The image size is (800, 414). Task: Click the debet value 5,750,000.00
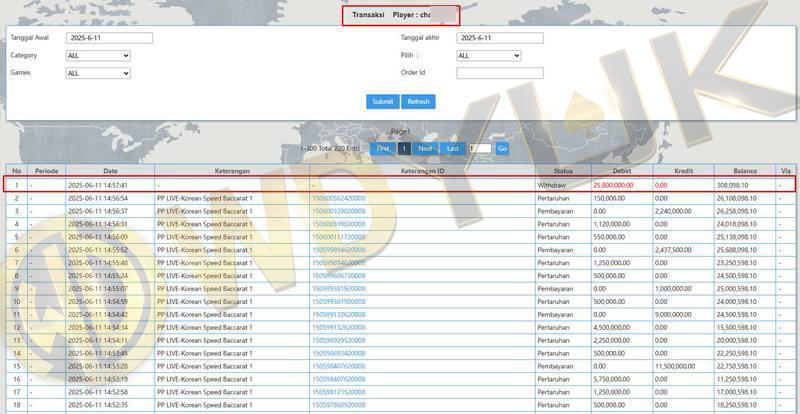pos(612,379)
